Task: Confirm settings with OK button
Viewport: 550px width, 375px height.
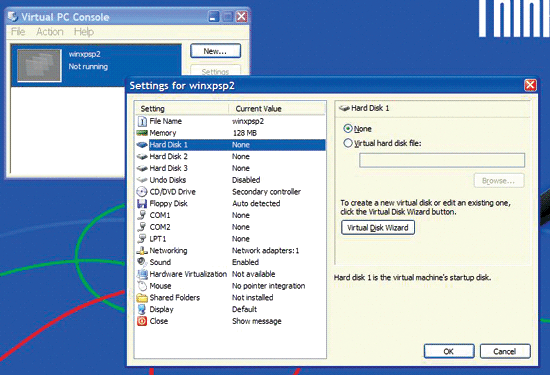Action: tap(449, 351)
